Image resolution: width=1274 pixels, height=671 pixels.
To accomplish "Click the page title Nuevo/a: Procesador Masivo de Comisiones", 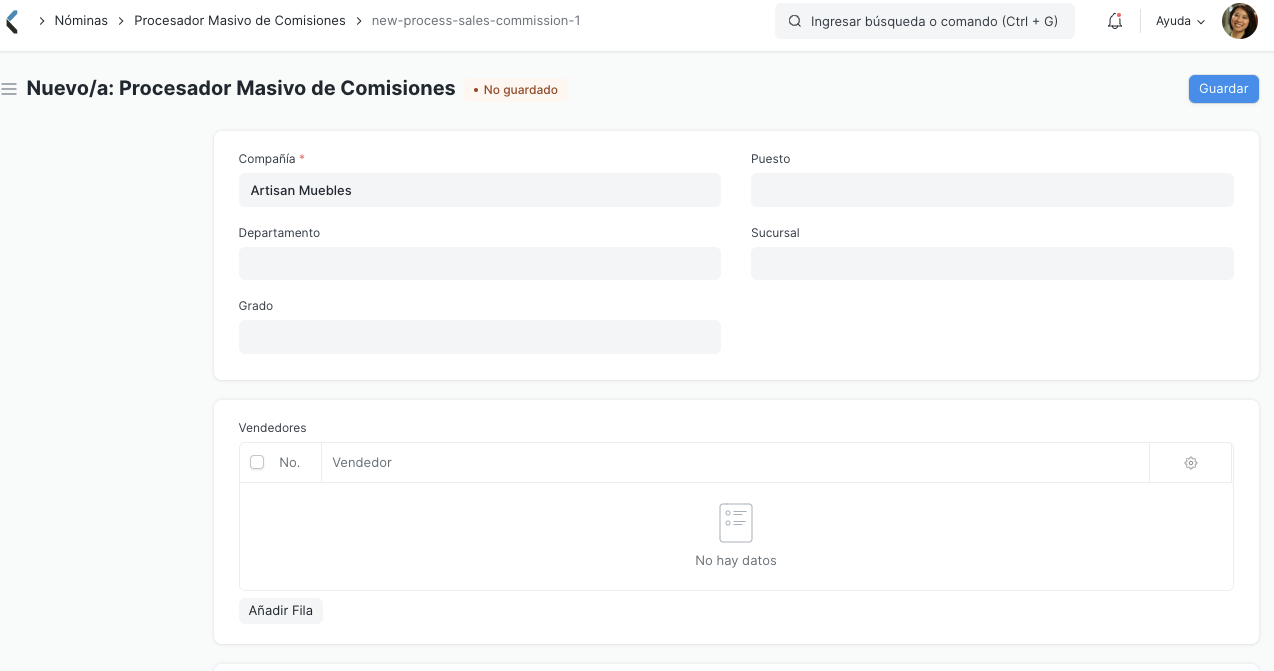I will (x=241, y=88).
